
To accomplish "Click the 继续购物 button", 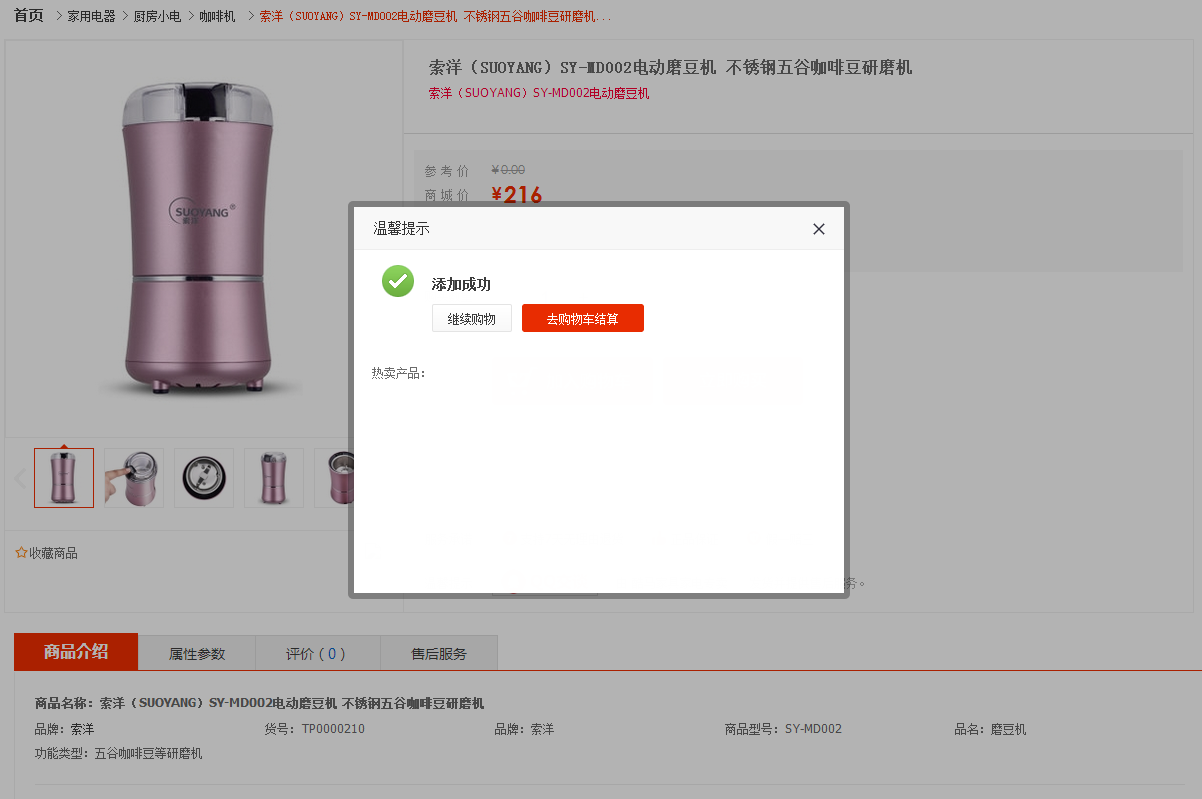I will coord(472,319).
